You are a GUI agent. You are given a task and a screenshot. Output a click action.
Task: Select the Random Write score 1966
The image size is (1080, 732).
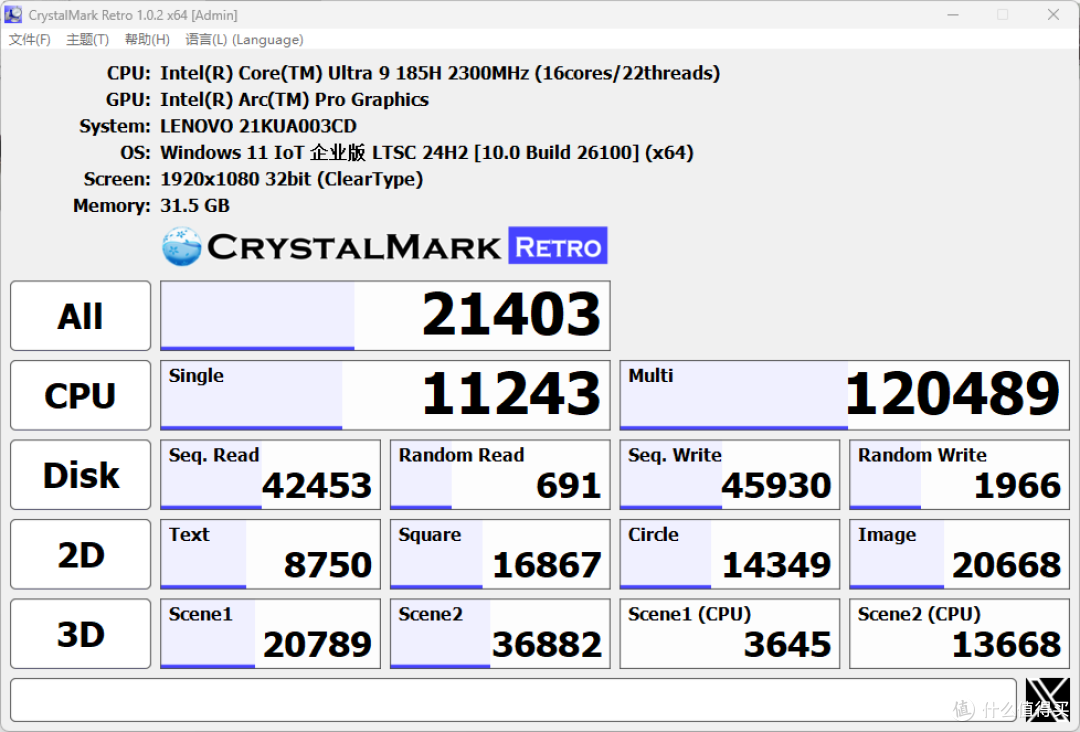pyautogui.click(x=959, y=475)
